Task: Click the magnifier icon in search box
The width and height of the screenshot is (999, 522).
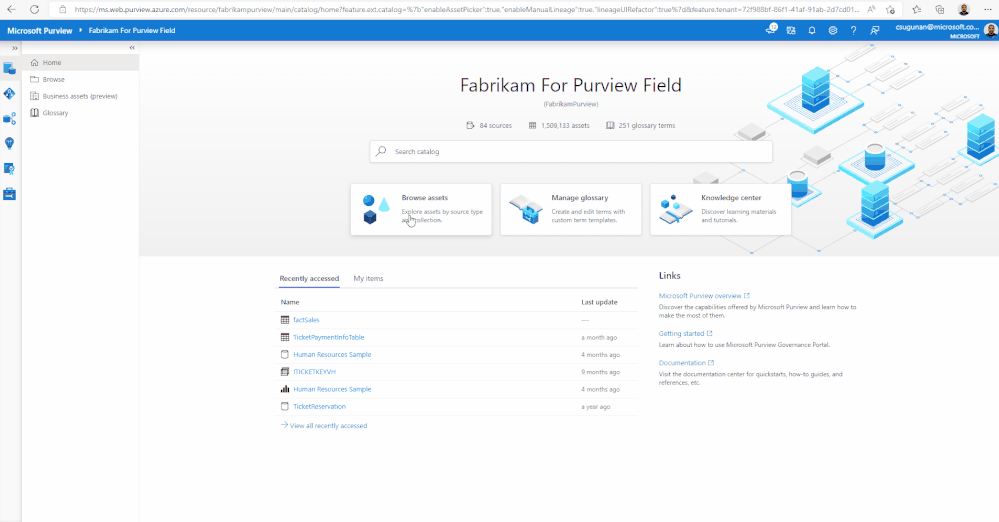Action: click(381, 151)
